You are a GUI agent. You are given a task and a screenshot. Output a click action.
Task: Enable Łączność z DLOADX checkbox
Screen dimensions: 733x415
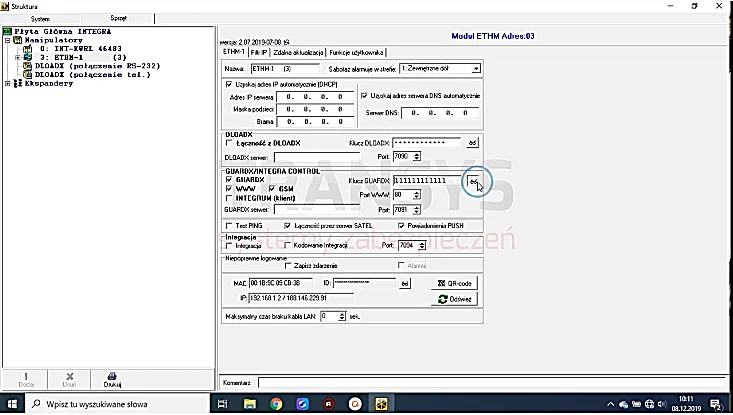[229, 143]
